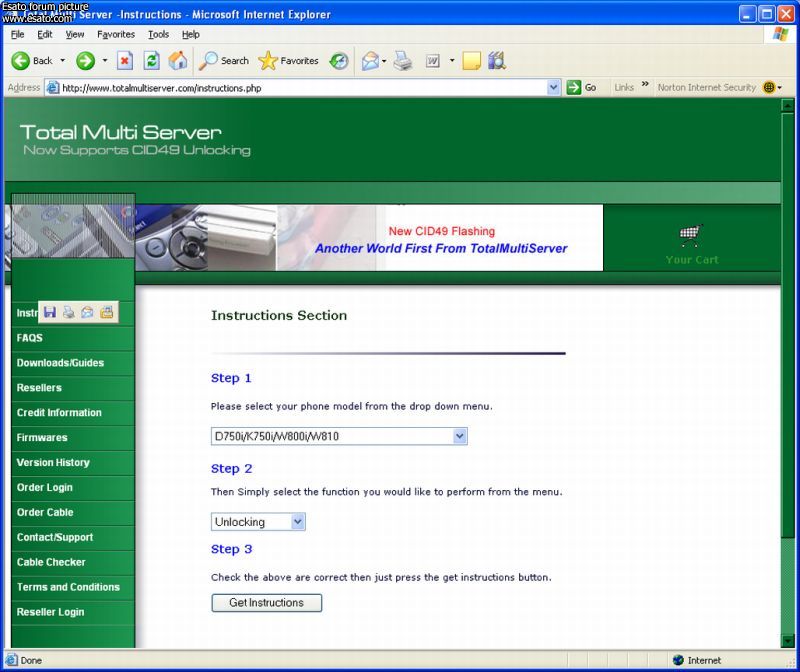Screen dimensions: 800x672
Task: Read Terms and Conditions link
Action: [x=68, y=587]
